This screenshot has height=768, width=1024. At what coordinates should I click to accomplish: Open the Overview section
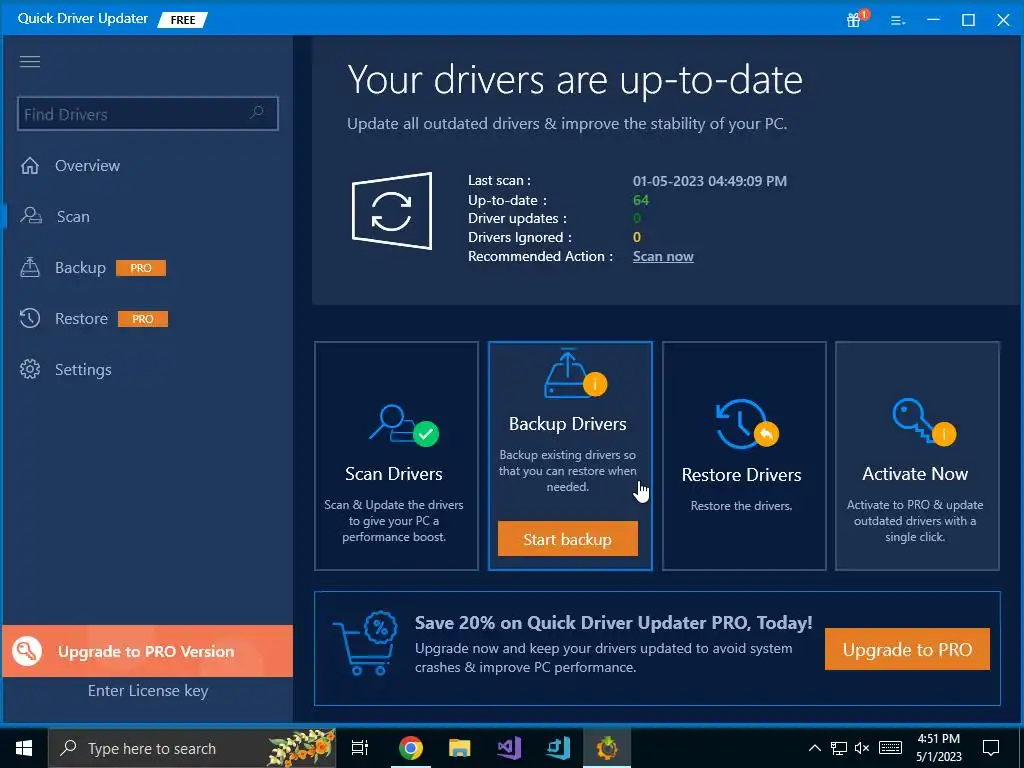(x=88, y=166)
